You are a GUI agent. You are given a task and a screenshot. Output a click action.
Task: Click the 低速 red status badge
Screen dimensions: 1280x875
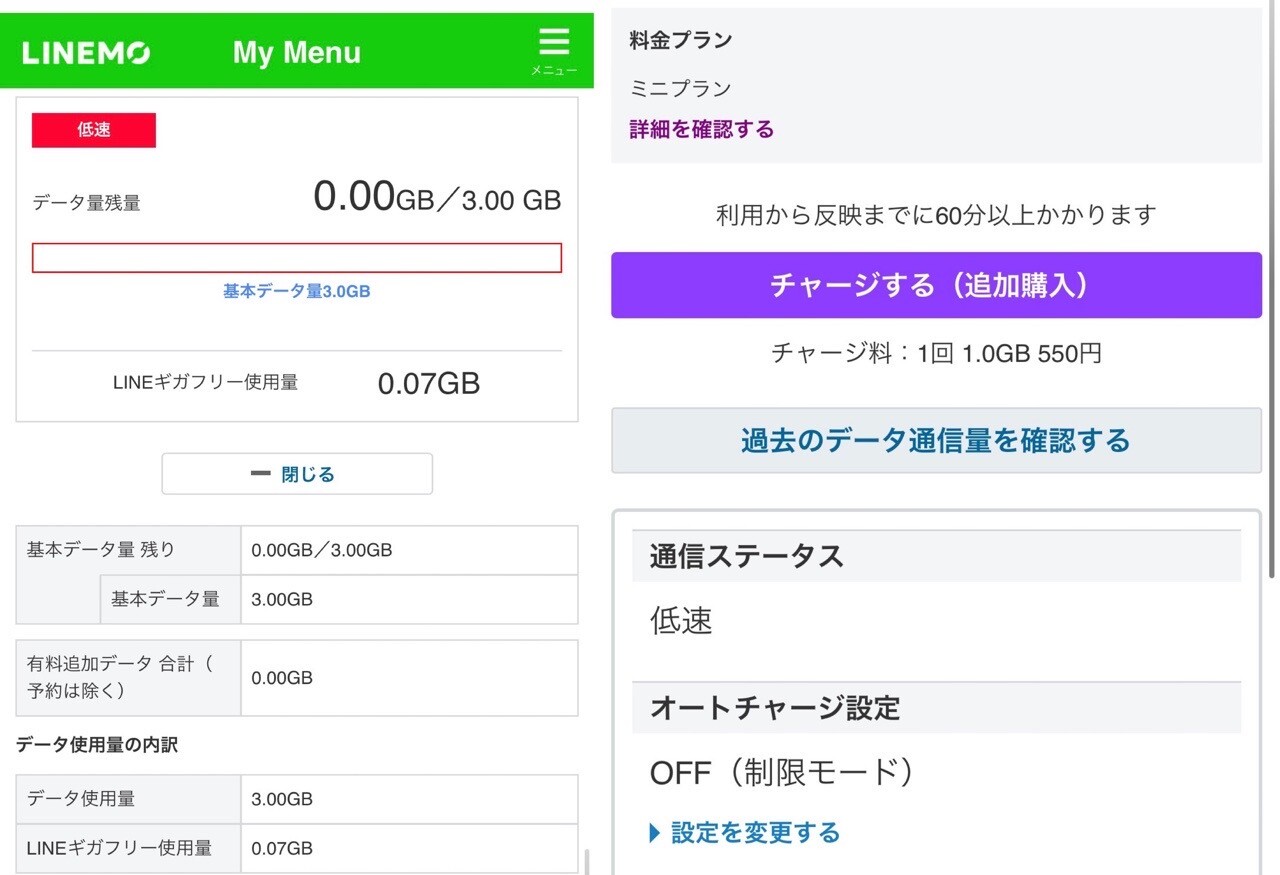point(94,130)
